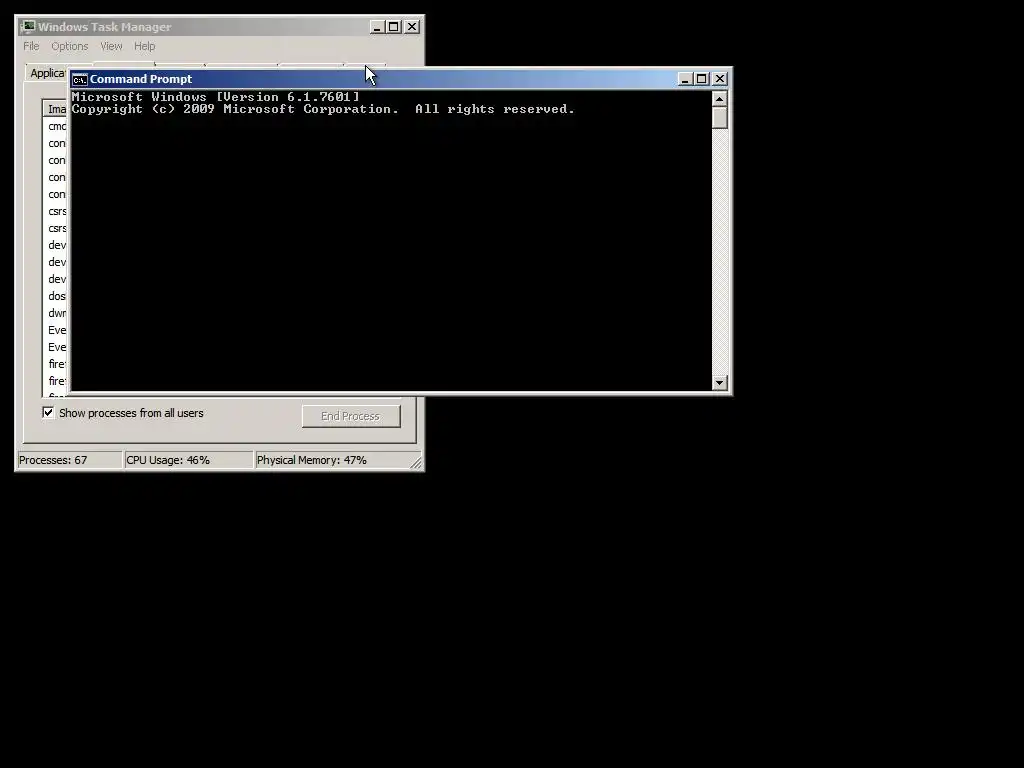Click the Command Prompt scroll down arrow

(x=720, y=383)
